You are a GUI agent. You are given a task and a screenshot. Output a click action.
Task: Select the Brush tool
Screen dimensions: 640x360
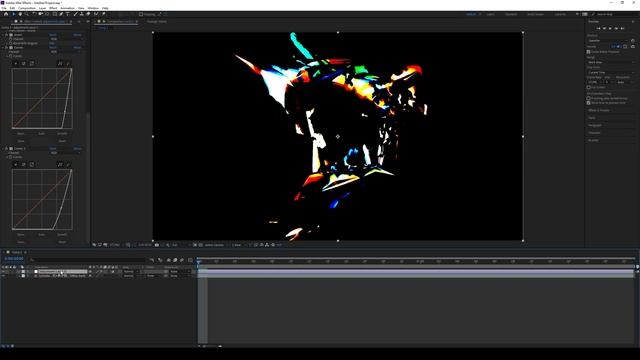pos(75,14)
